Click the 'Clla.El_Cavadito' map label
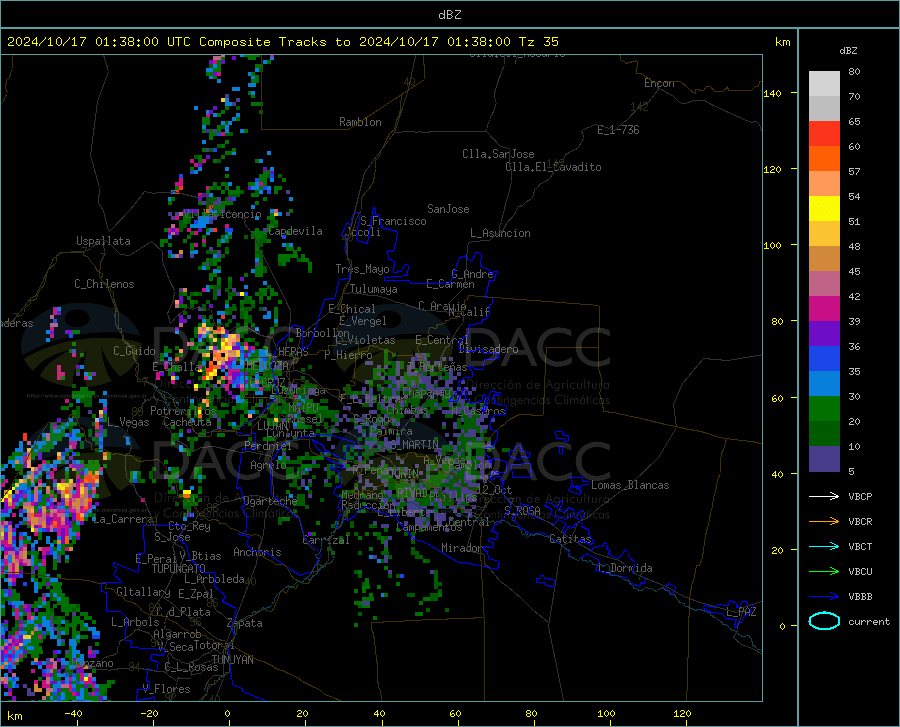Image resolution: width=900 pixels, height=727 pixels. point(553,167)
